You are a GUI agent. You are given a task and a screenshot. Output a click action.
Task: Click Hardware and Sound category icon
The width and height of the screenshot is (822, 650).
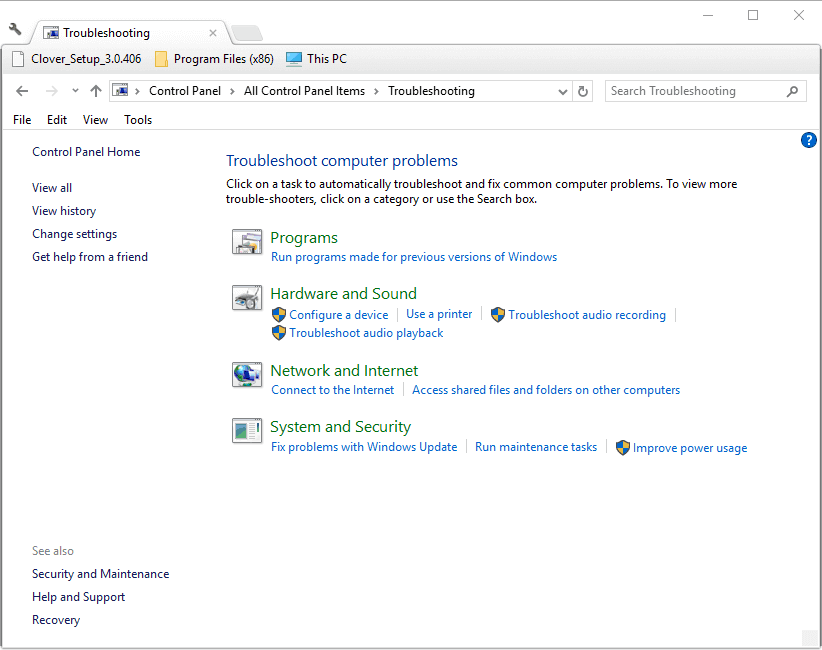pyautogui.click(x=247, y=298)
